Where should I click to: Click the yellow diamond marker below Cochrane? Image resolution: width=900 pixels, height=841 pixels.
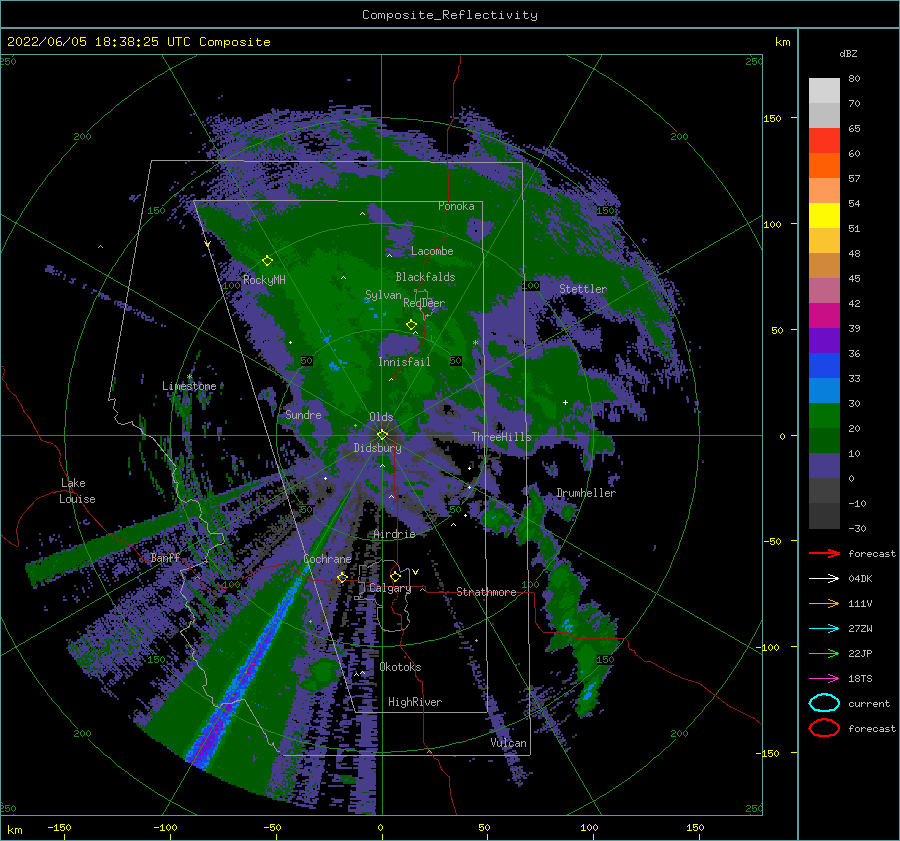(342, 577)
